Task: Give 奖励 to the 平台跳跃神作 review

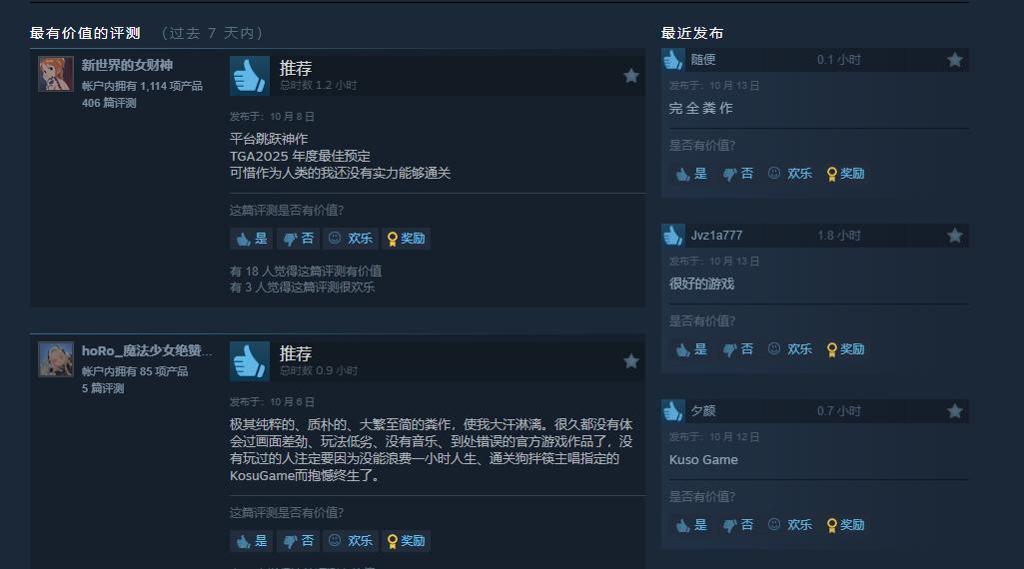Action: point(406,238)
